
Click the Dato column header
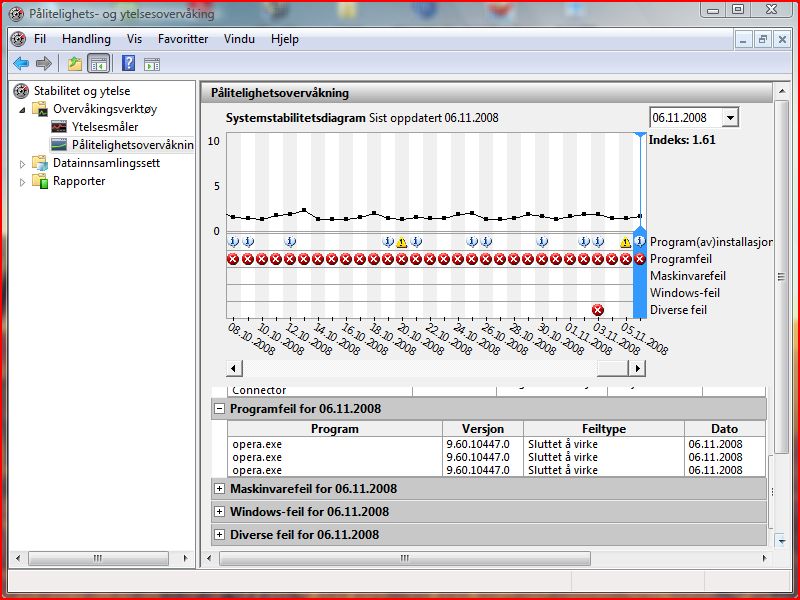click(x=724, y=429)
